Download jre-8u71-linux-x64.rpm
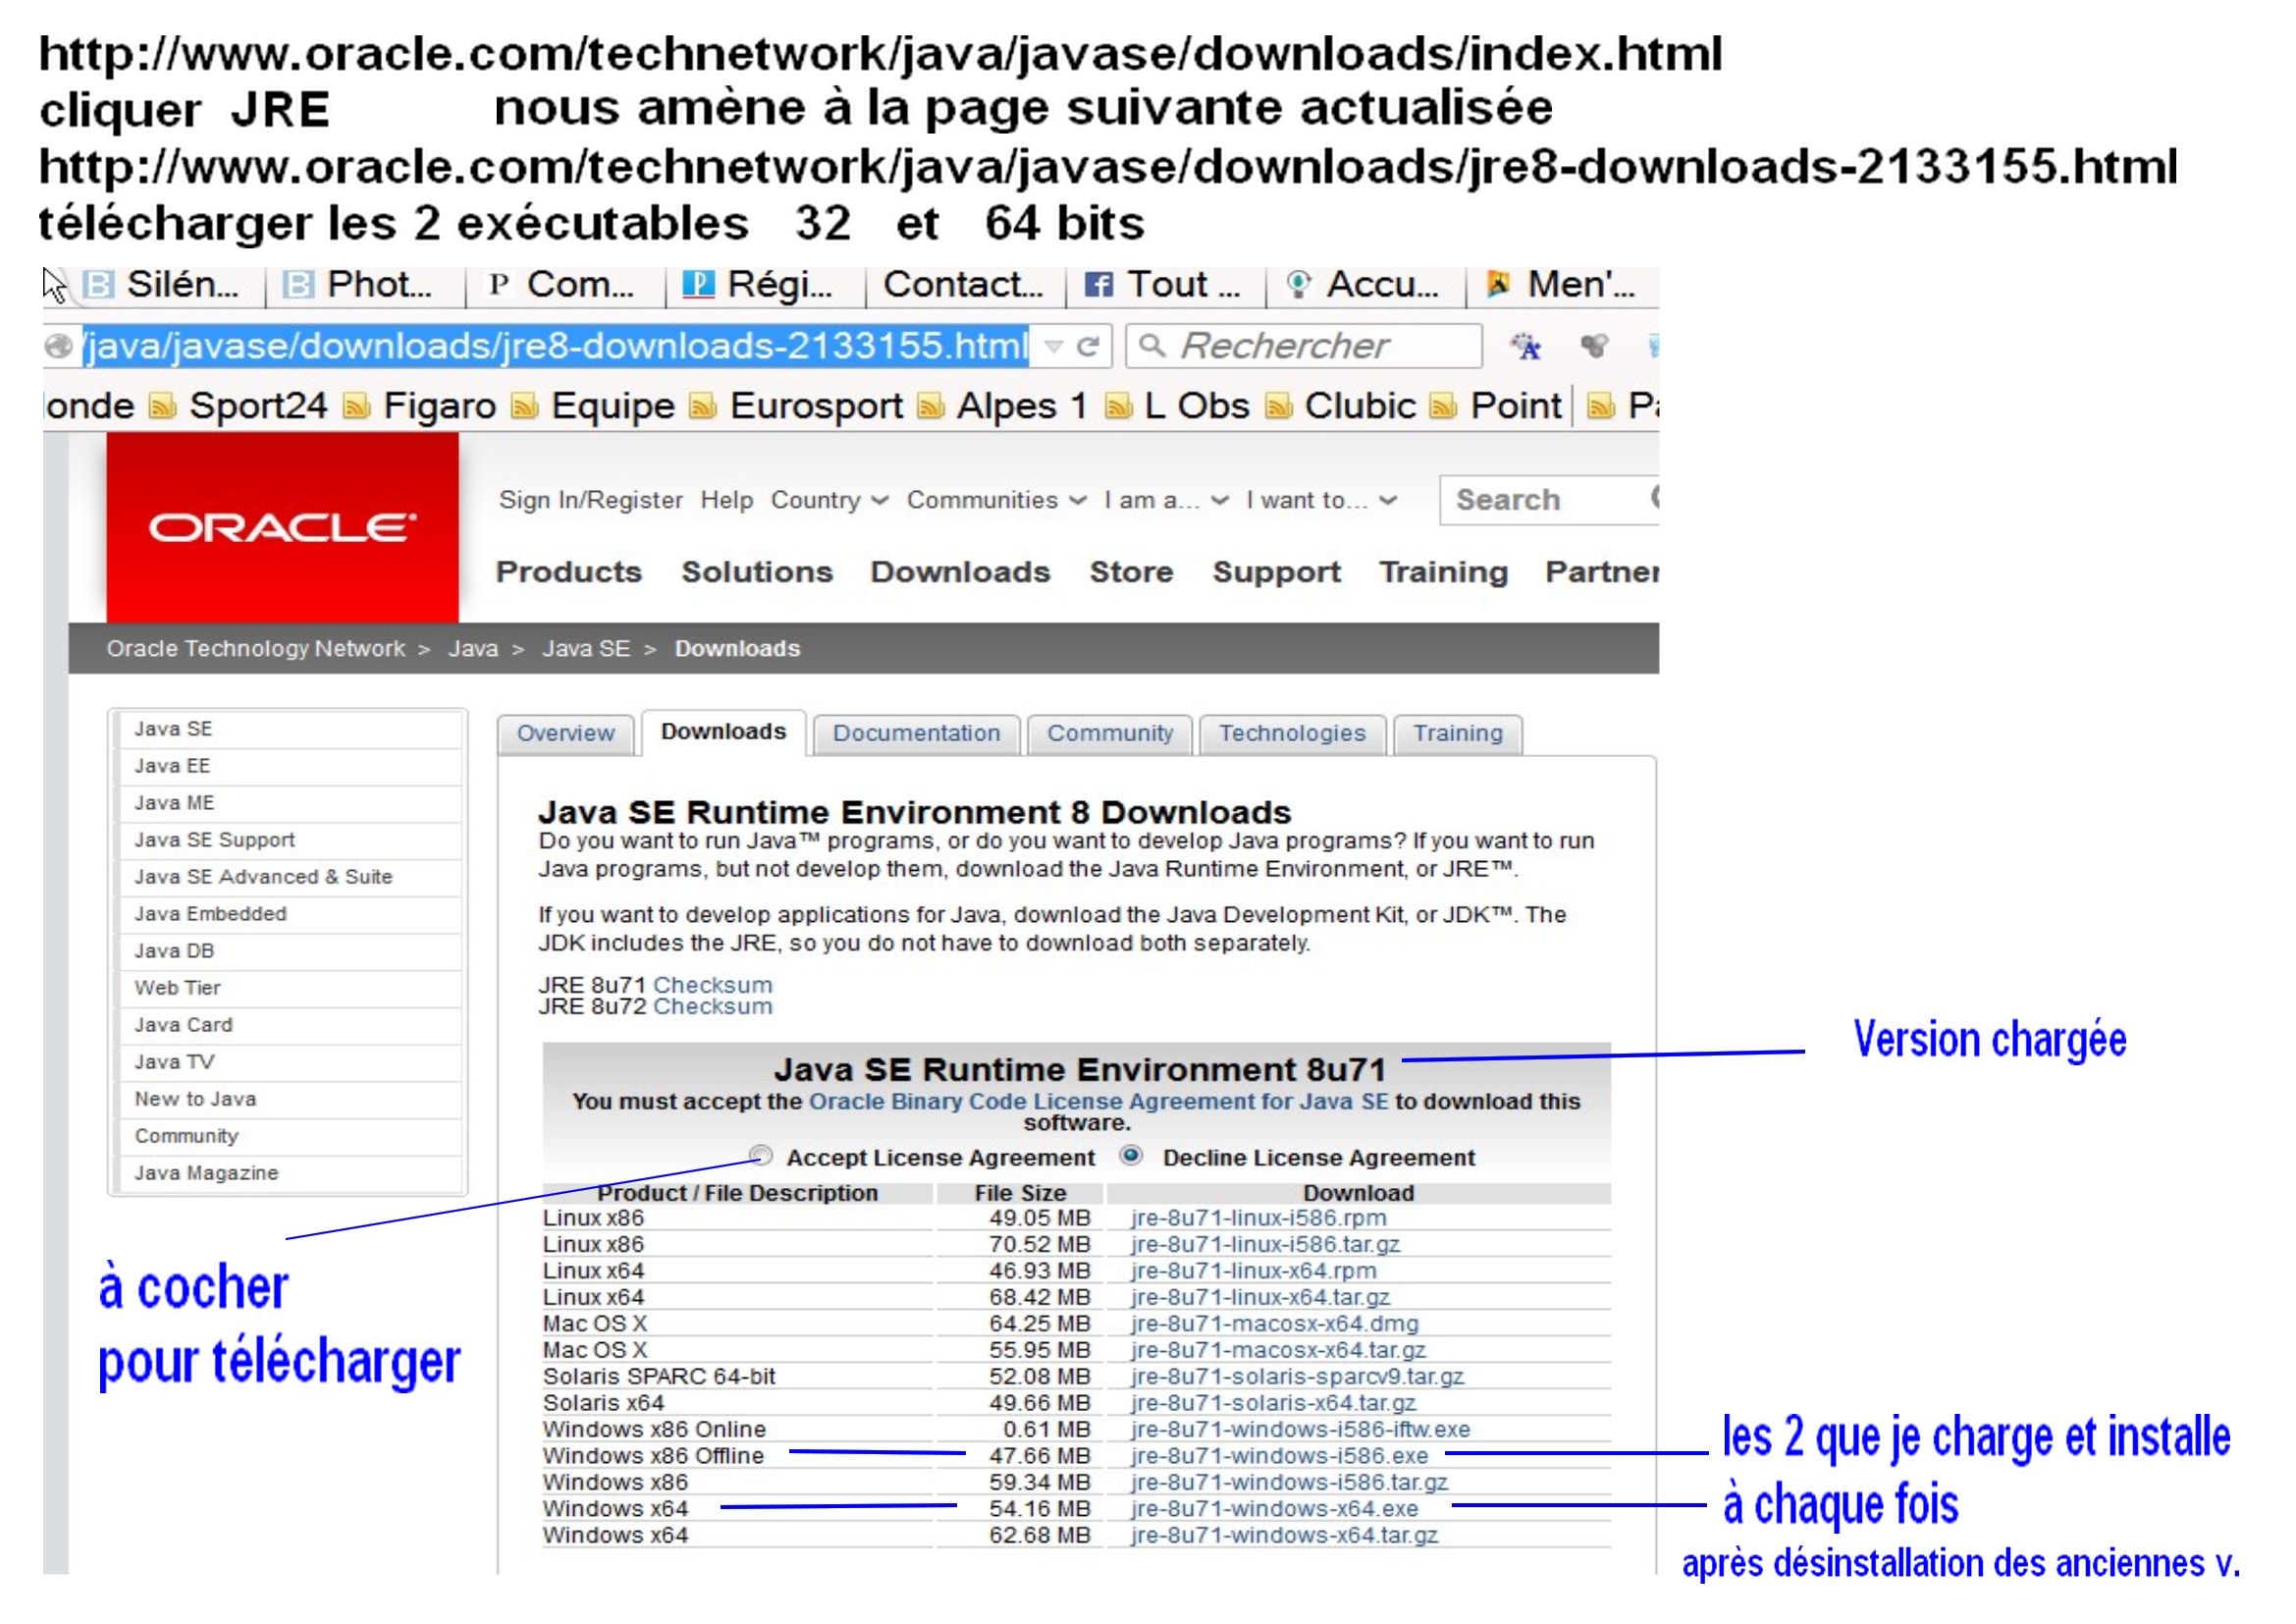The image size is (2296, 1624). [x=1254, y=1271]
